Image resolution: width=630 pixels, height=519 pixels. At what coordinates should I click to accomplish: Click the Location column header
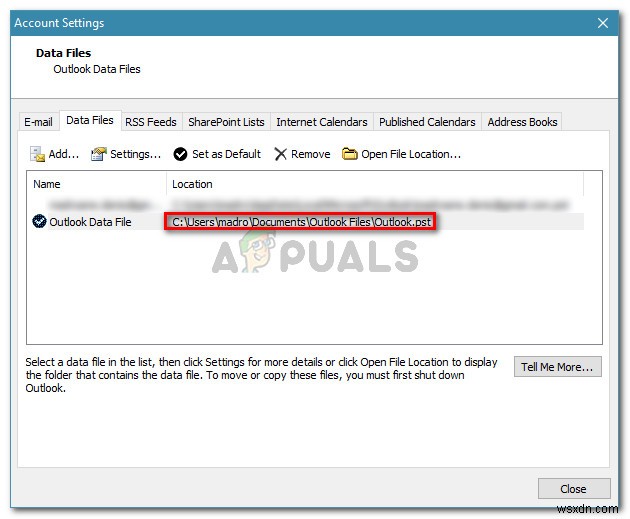click(x=375, y=184)
